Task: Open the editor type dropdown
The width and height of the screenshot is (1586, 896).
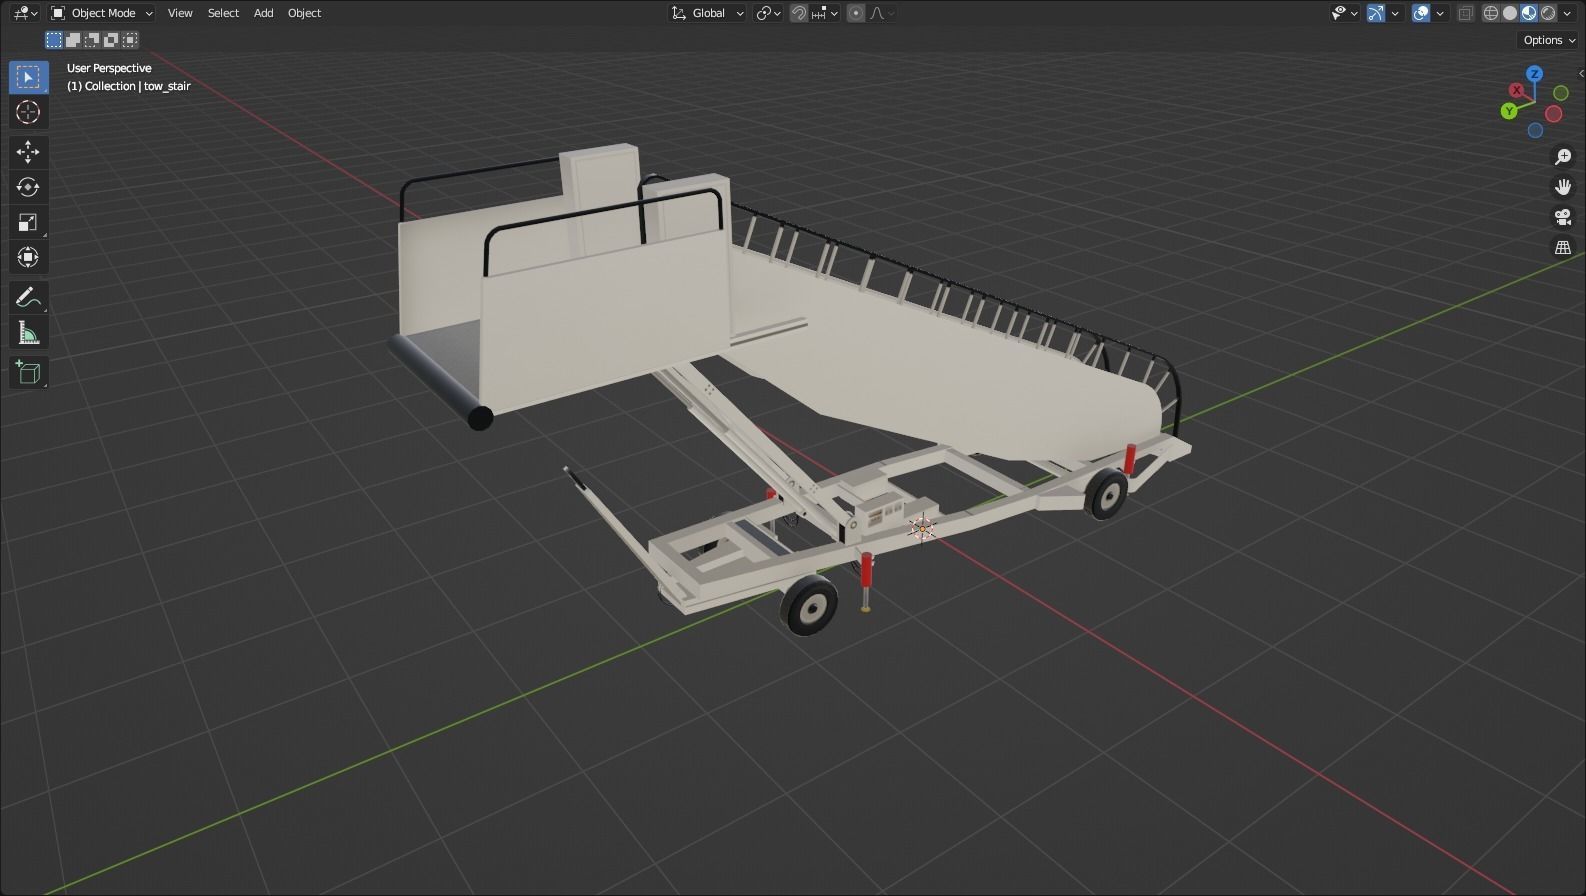Action: pos(26,13)
